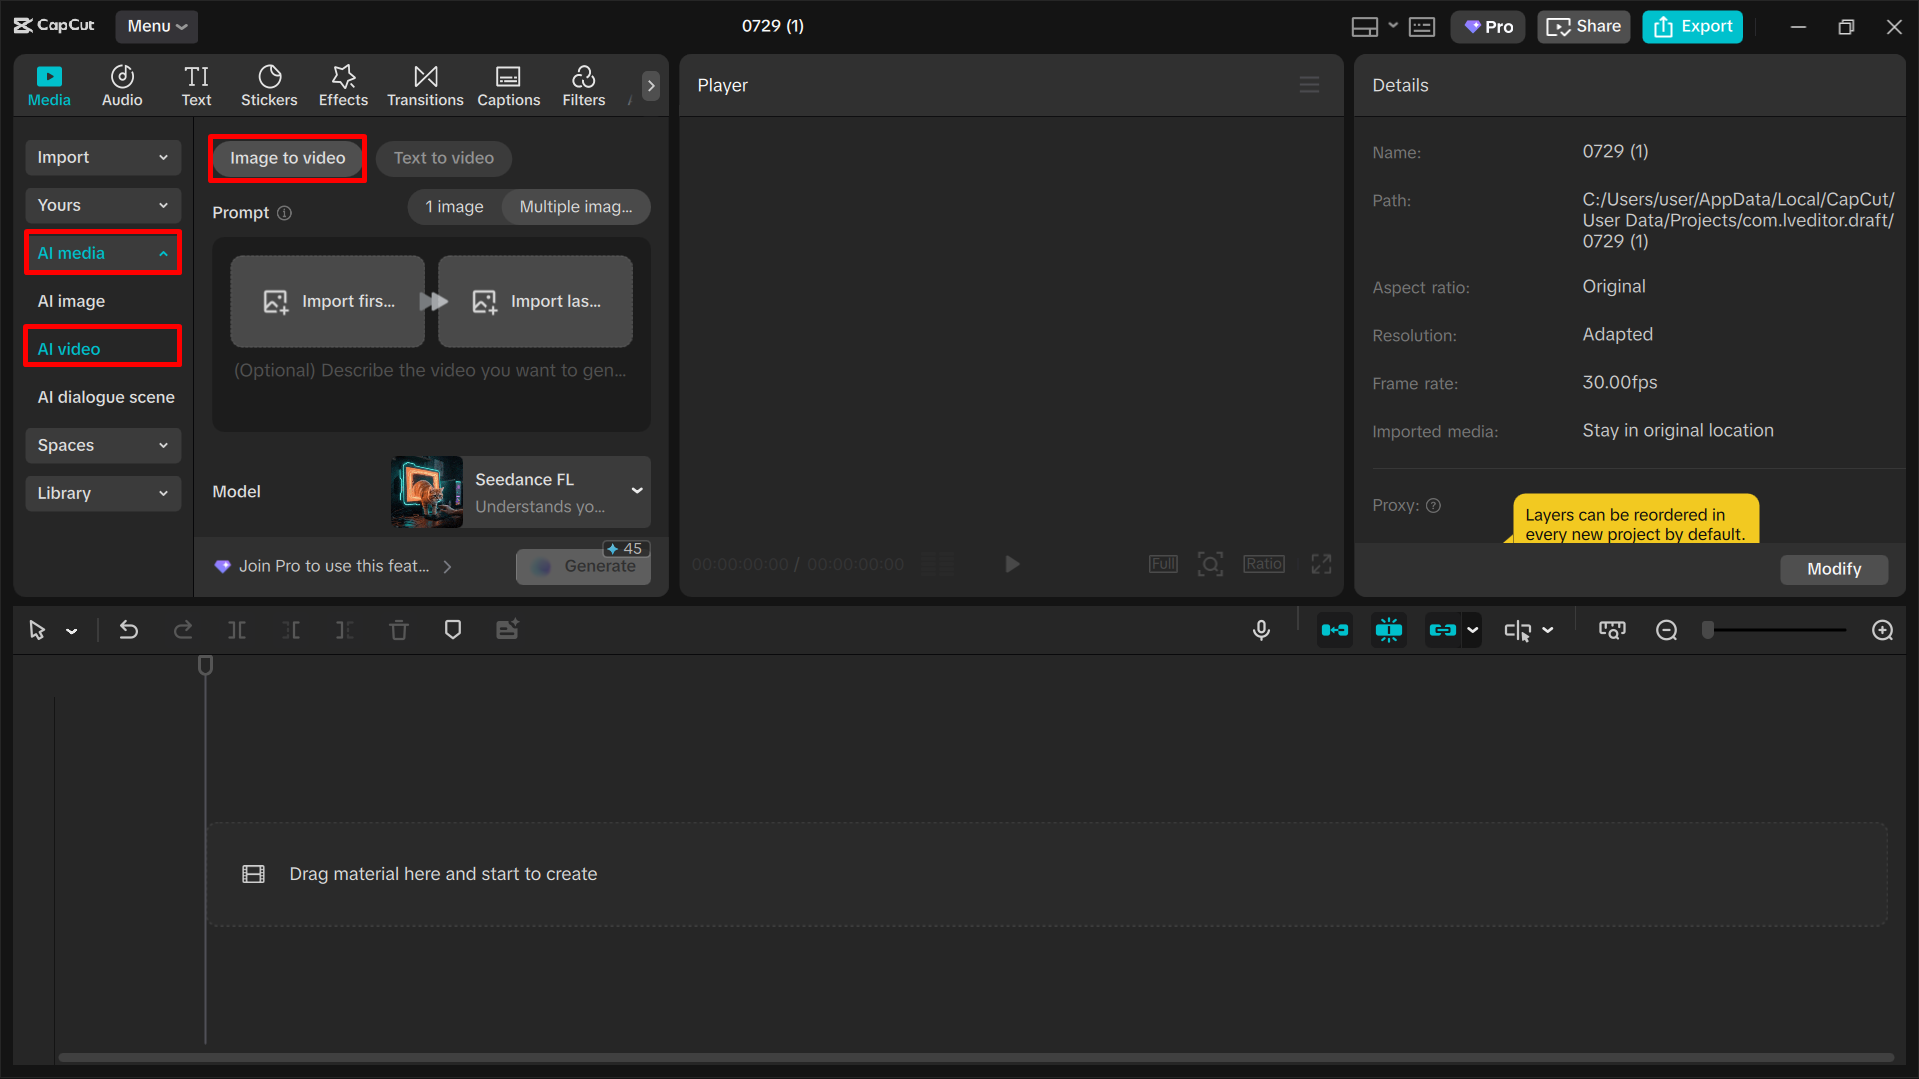Click the timeline zoom in icon
Viewport: 1919px width, 1079px height.
(x=1882, y=630)
